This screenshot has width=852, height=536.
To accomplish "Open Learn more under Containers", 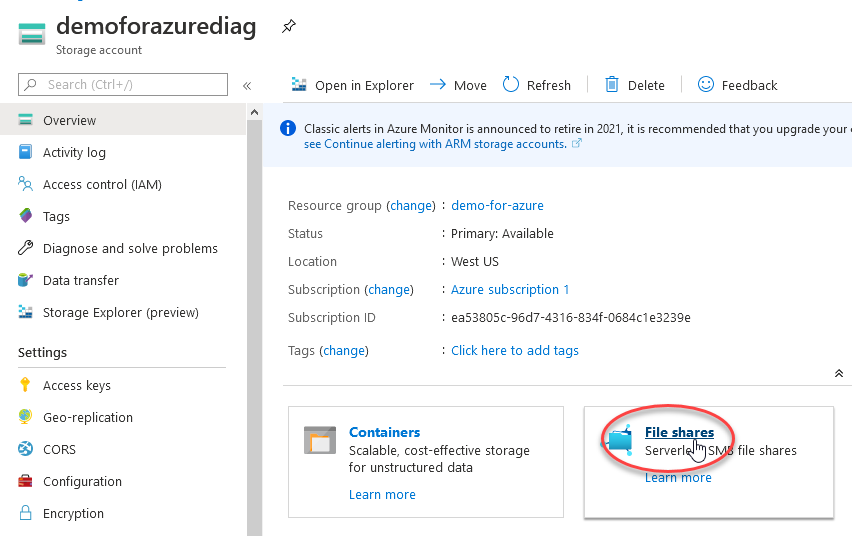I will (x=382, y=495).
